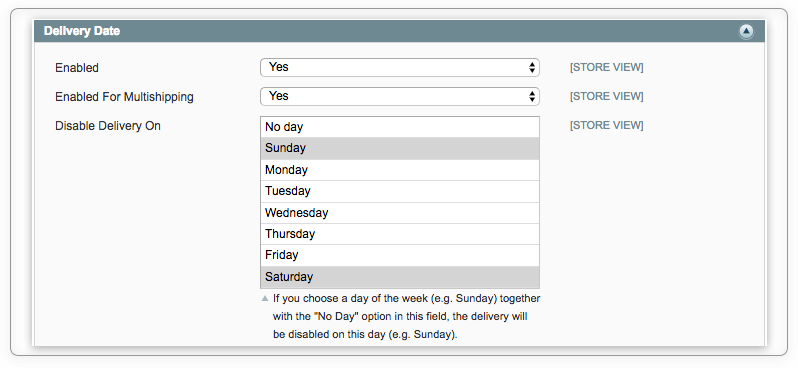Click the Enabled dropdown stepper arrows
Screen dimensions: 798x368
(532, 67)
